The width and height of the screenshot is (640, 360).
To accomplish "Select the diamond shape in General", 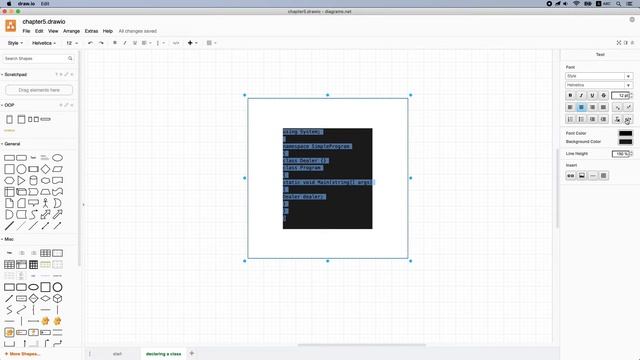I will (45, 169).
